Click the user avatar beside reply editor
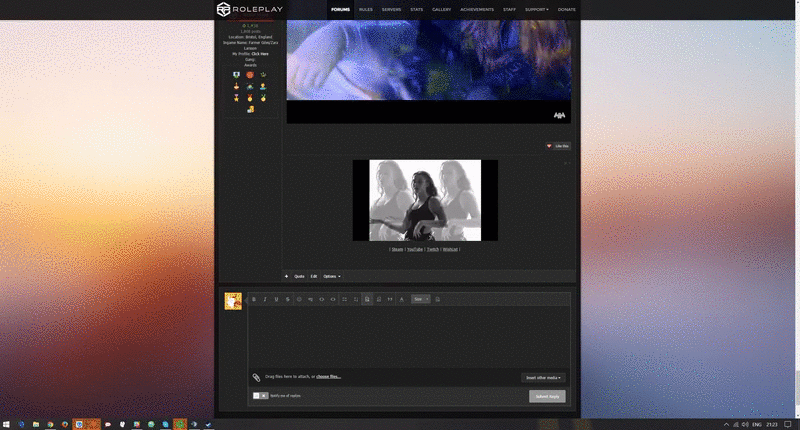This screenshot has width=800, height=430. pos(233,301)
